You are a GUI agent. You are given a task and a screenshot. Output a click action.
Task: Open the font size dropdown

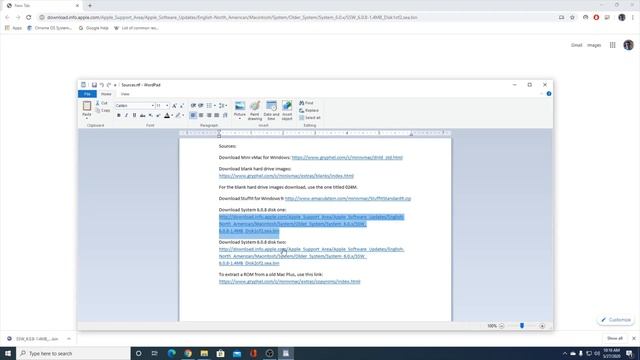coord(167,106)
